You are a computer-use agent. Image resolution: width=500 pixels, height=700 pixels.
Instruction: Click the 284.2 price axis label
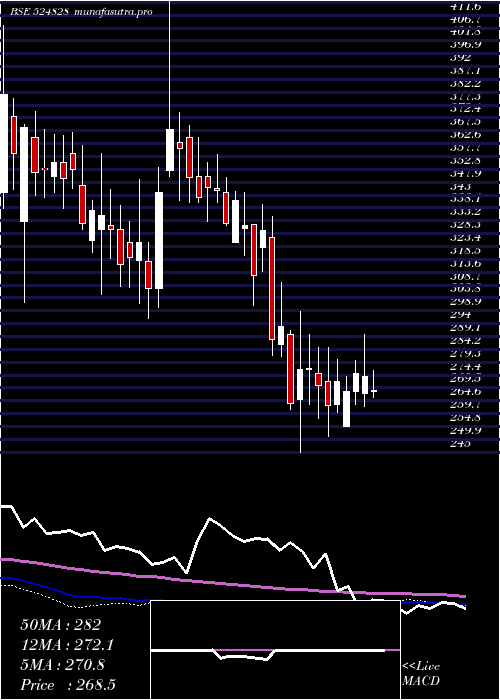pyautogui.click(x=466, y=341)
